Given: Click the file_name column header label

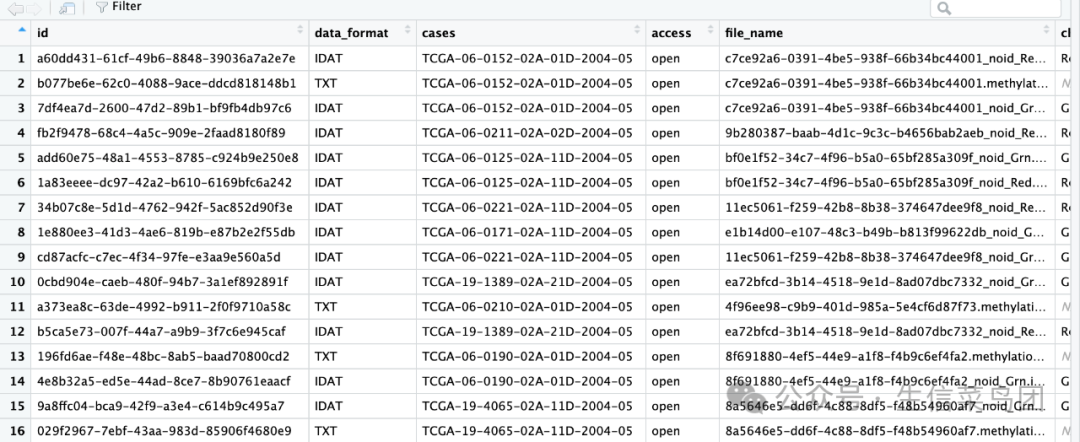Looking at the screenshot, I should [753, 33].
